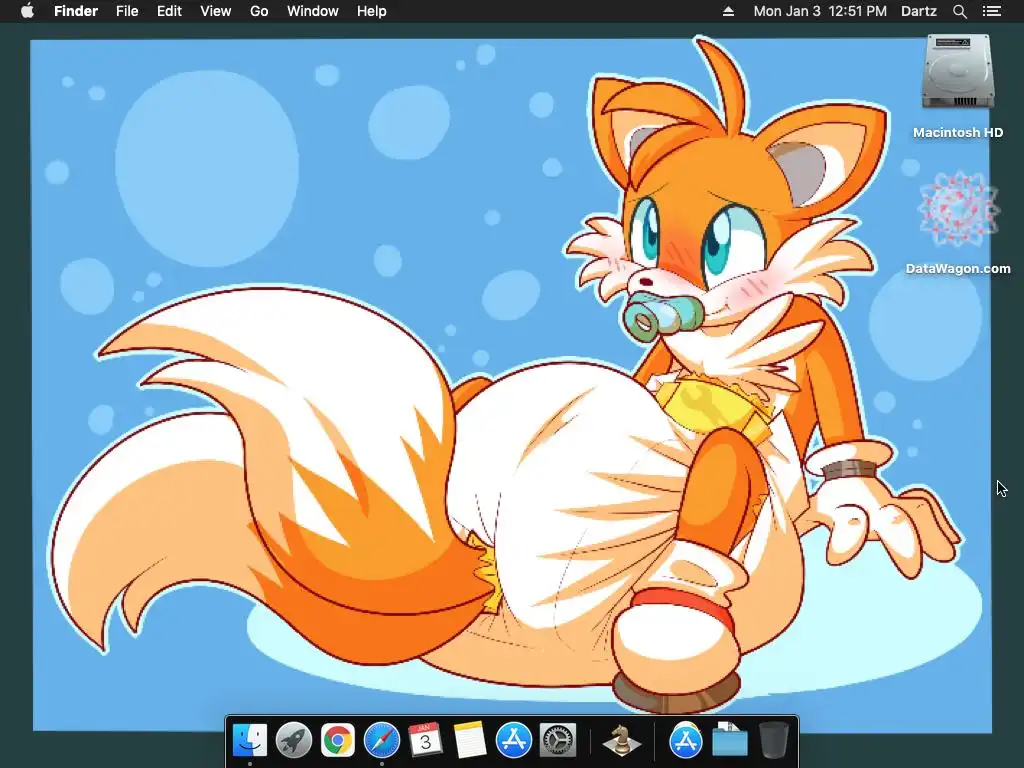The image size is (1024, 768).
Task: Open Spotlight search magnifier
Action: [959, 11]
